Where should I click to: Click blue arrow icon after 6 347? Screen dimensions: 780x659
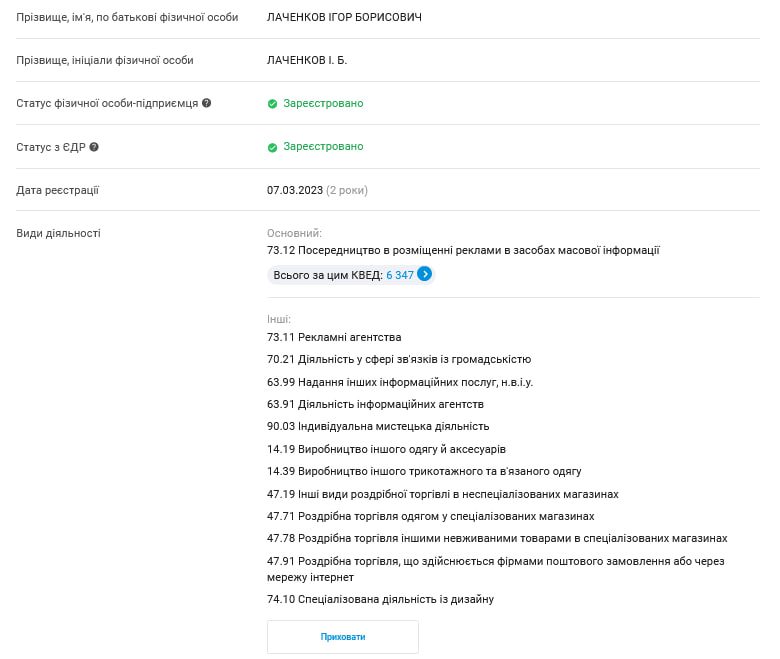click(425, 274)
